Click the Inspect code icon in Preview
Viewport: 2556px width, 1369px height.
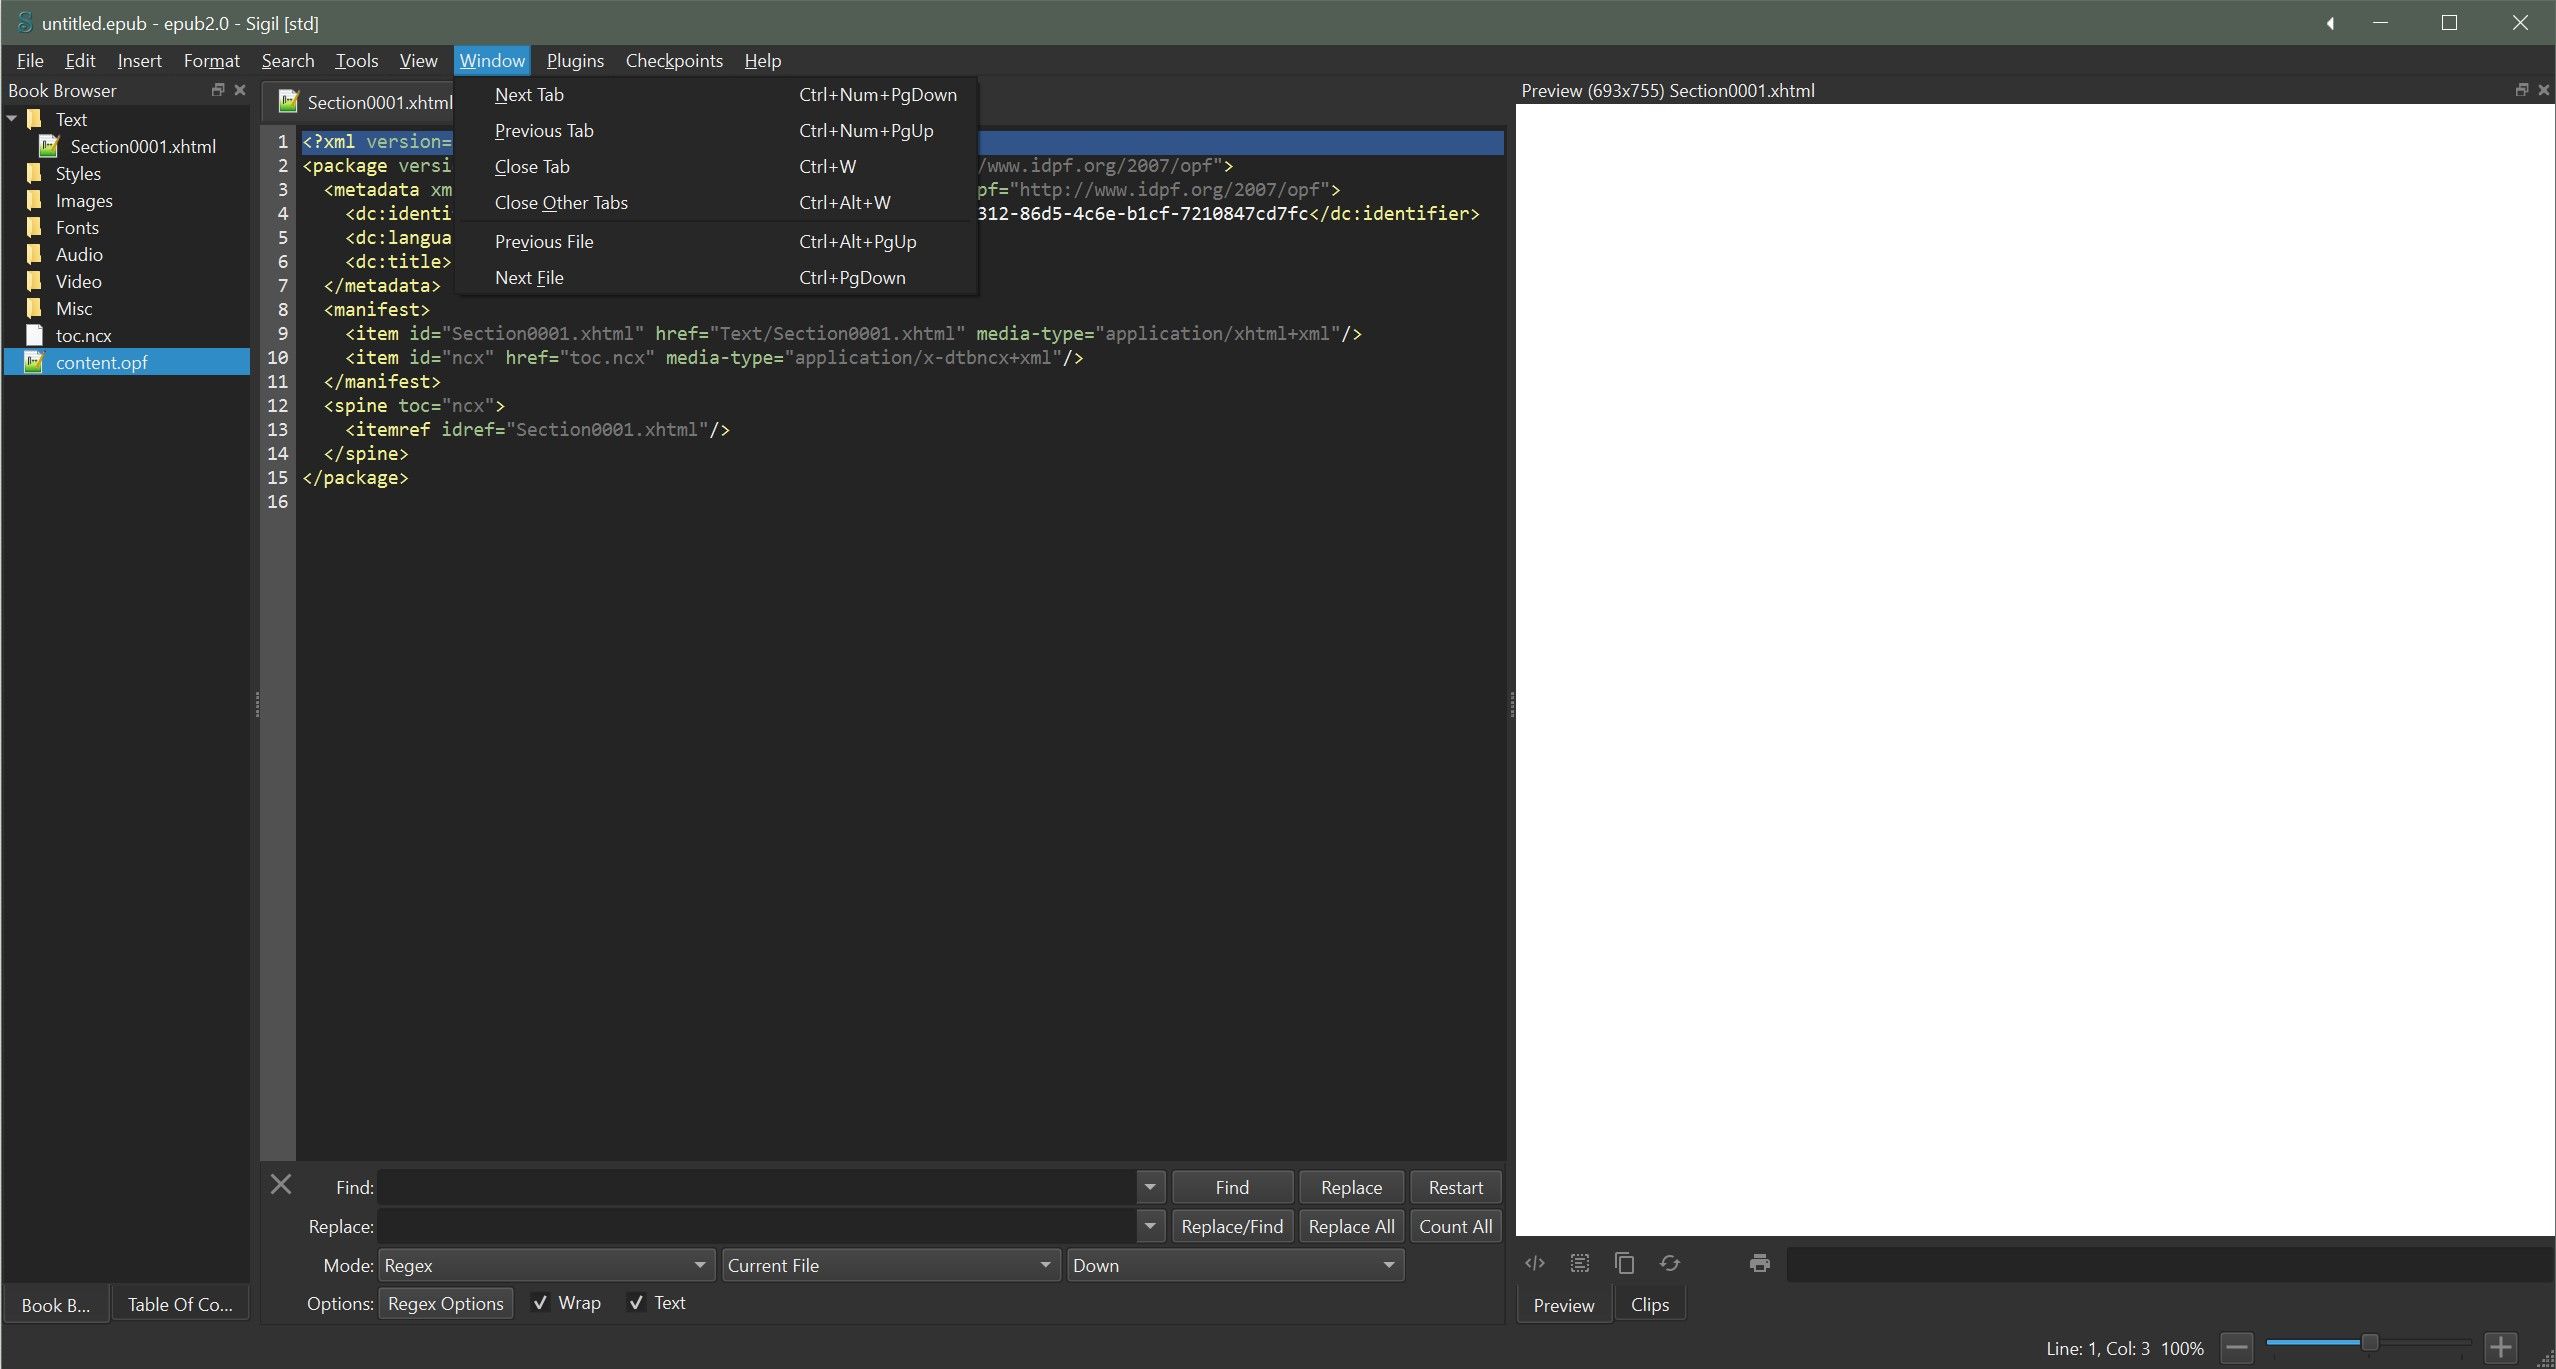point(1534,1263)
